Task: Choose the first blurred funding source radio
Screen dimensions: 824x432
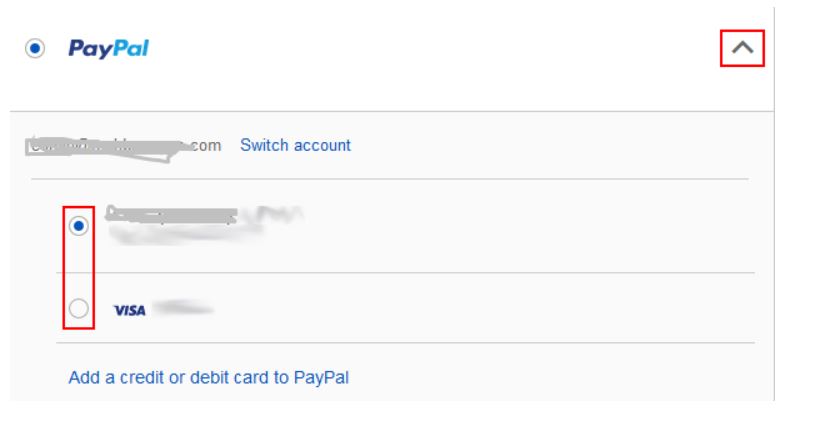Action: pyautogui.click(x=79, y=226)
